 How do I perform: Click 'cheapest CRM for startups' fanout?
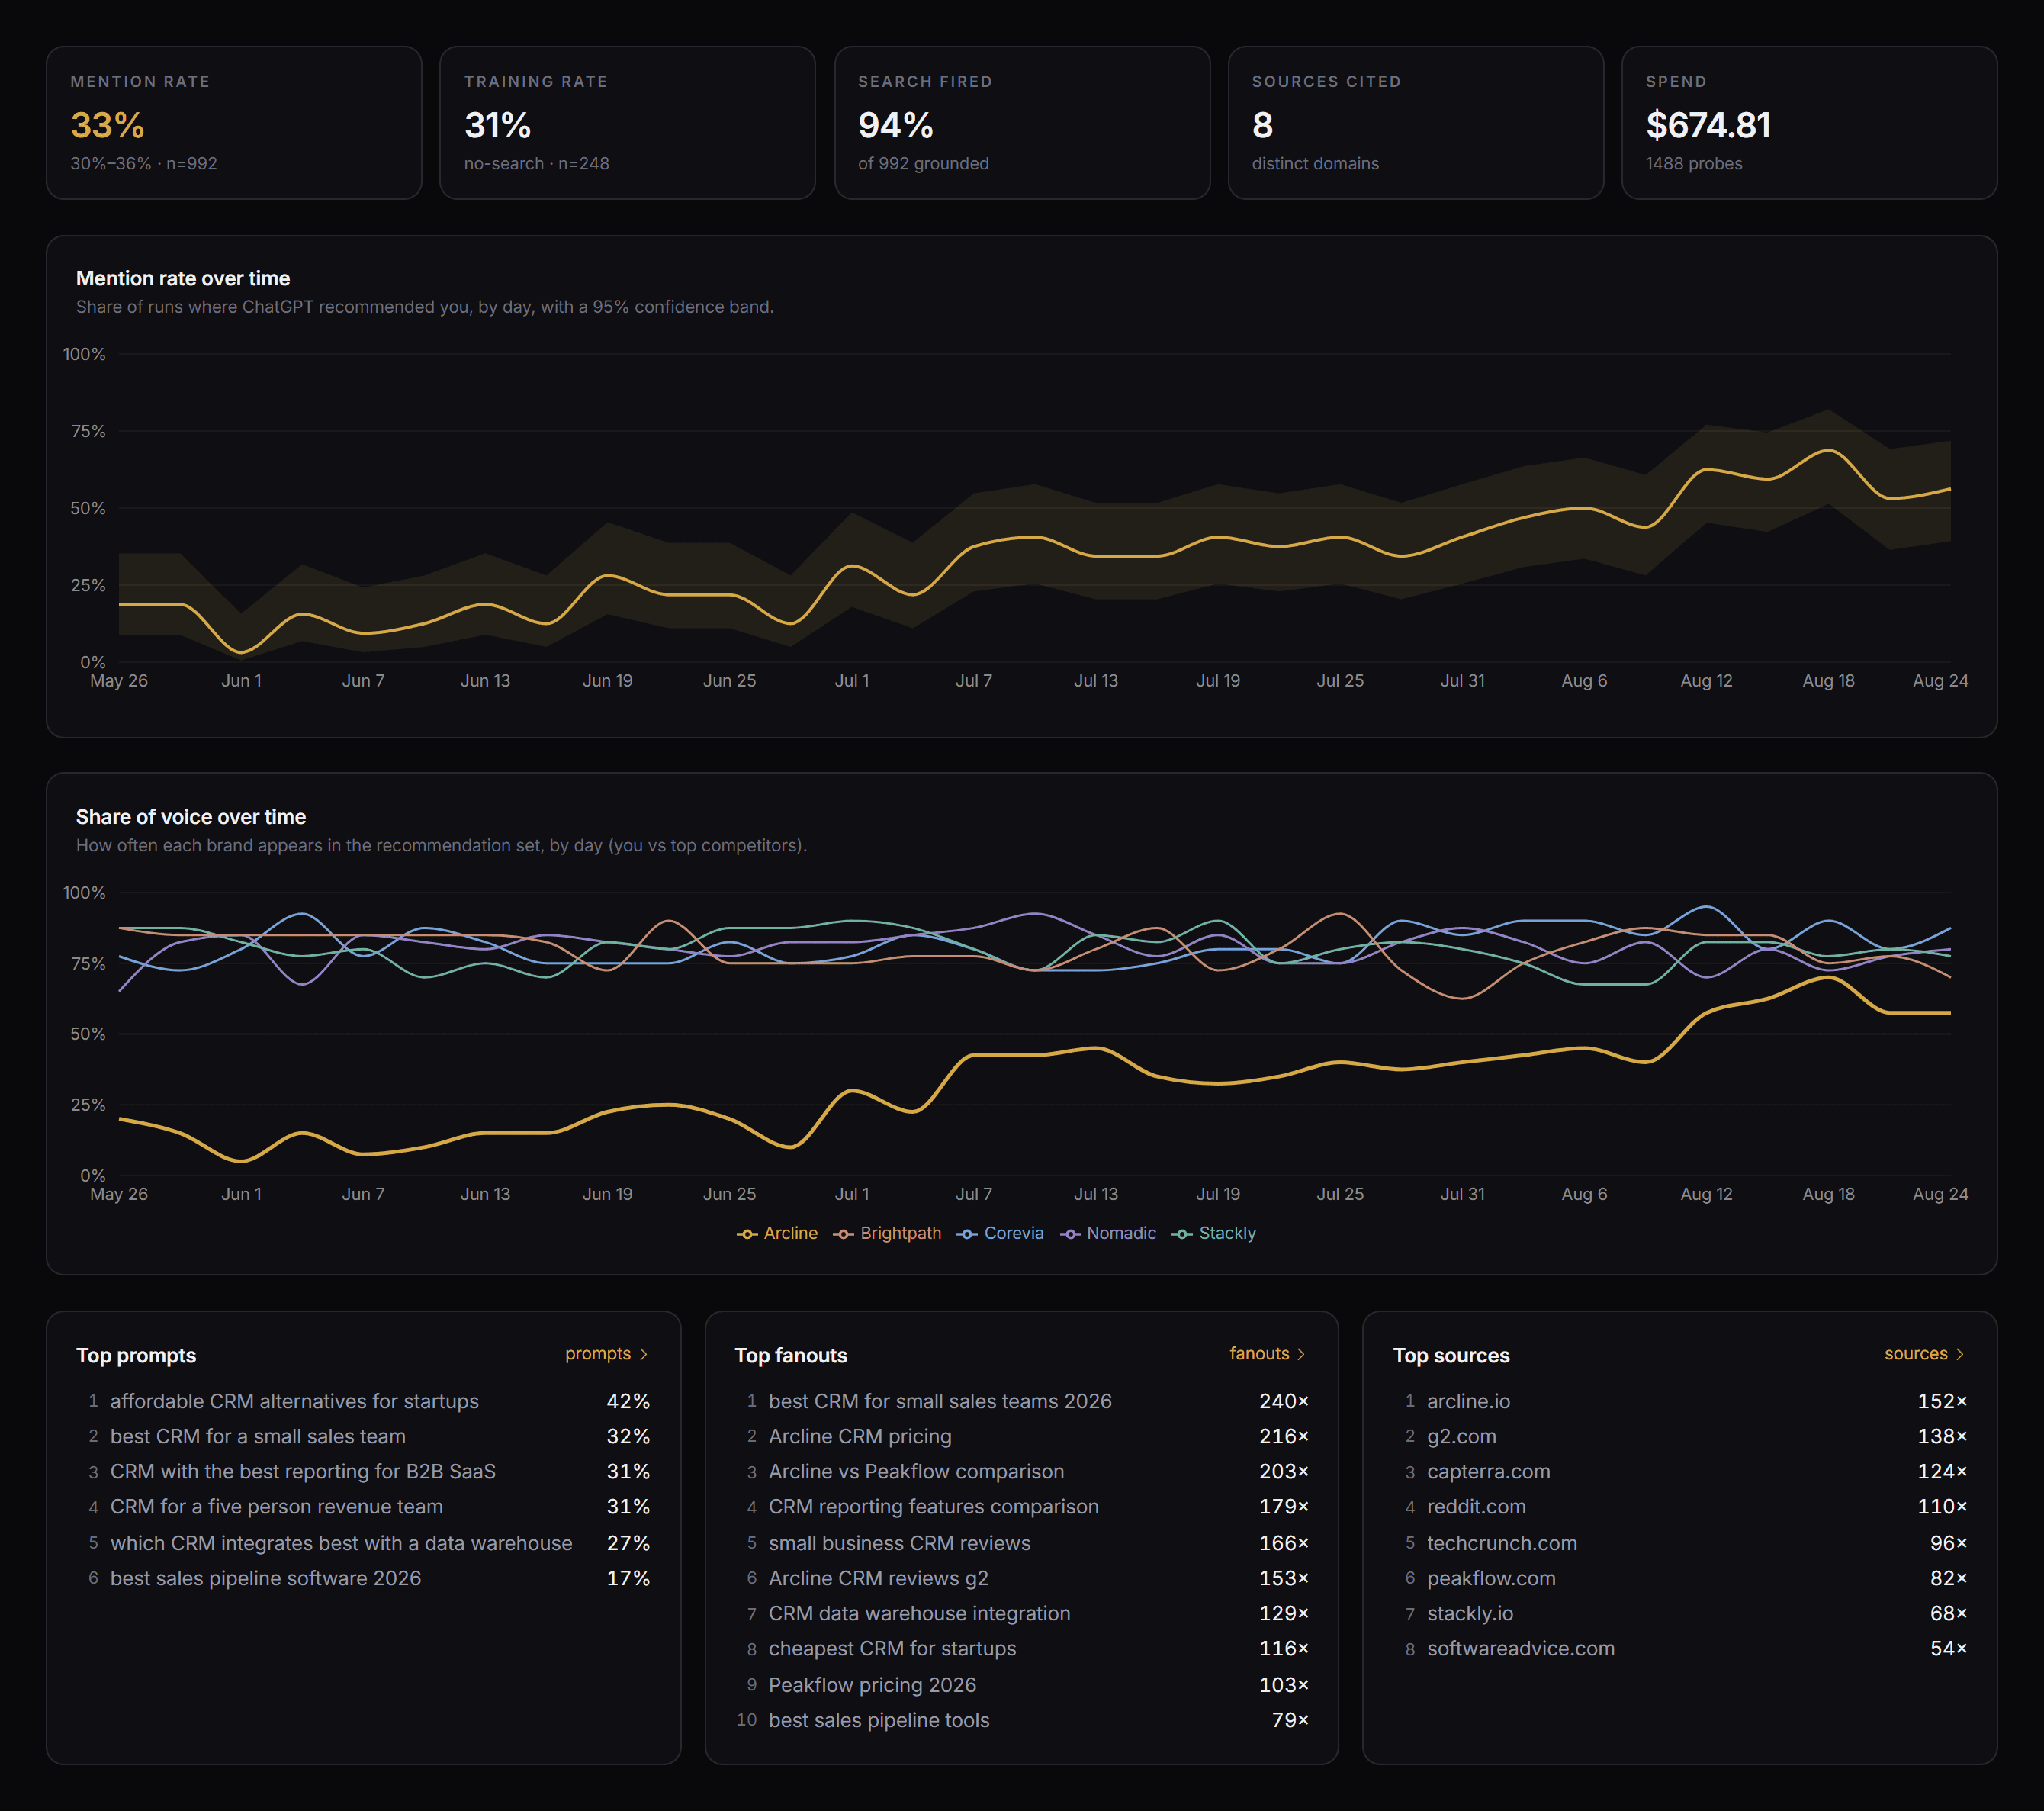(x=892, y=1648)
